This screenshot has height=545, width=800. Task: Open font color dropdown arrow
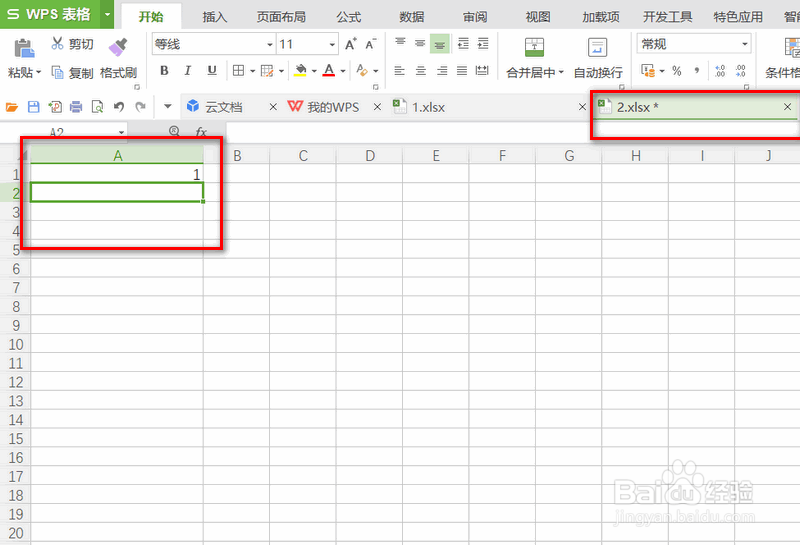click(x=343, y=71)
